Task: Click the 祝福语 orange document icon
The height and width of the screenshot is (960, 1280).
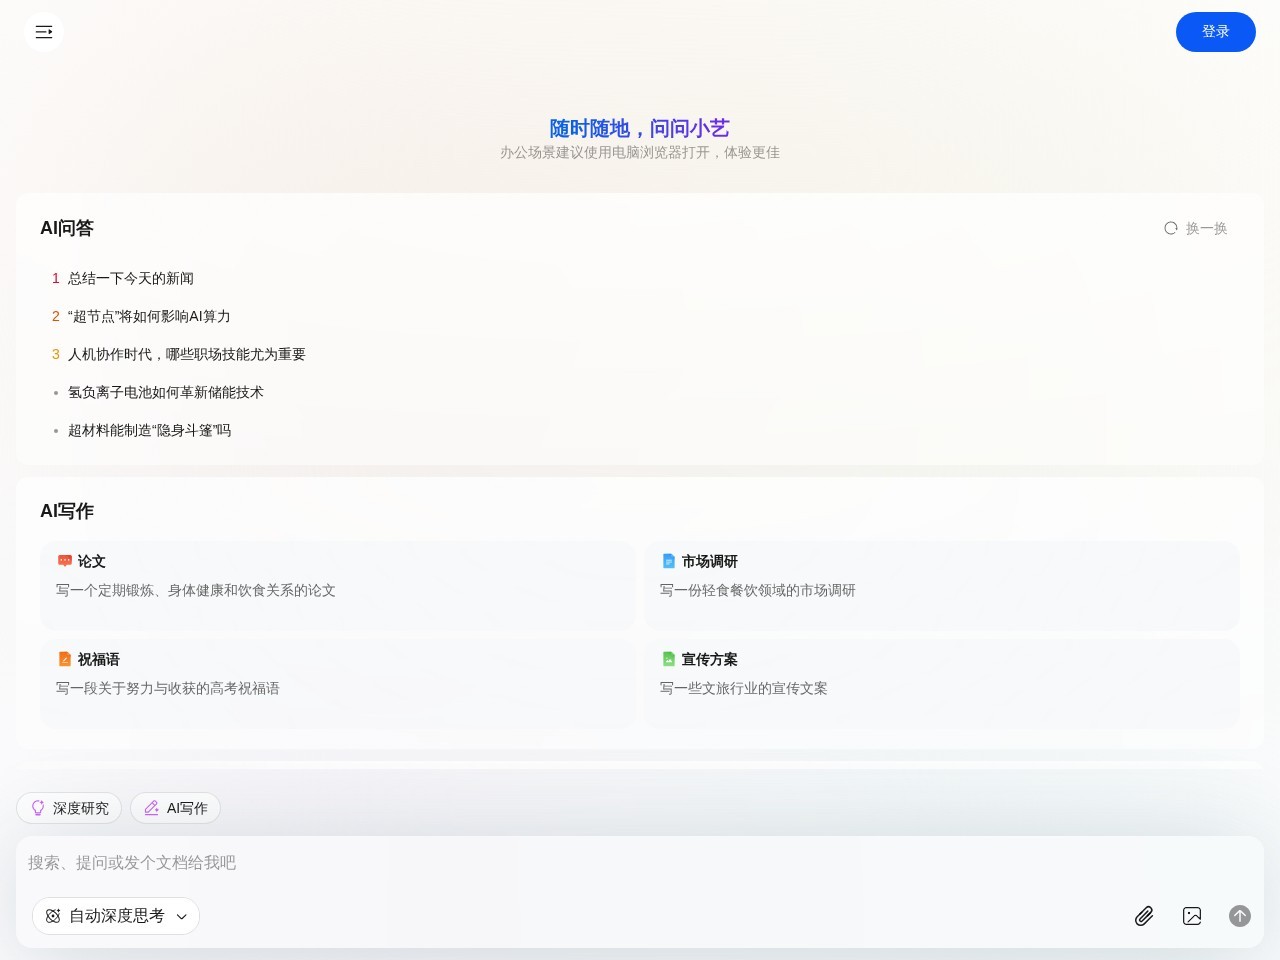Action: click(65, 659)
